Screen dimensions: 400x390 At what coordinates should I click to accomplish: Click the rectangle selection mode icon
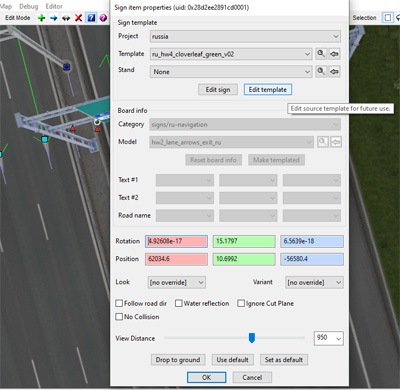coord(387,17)
